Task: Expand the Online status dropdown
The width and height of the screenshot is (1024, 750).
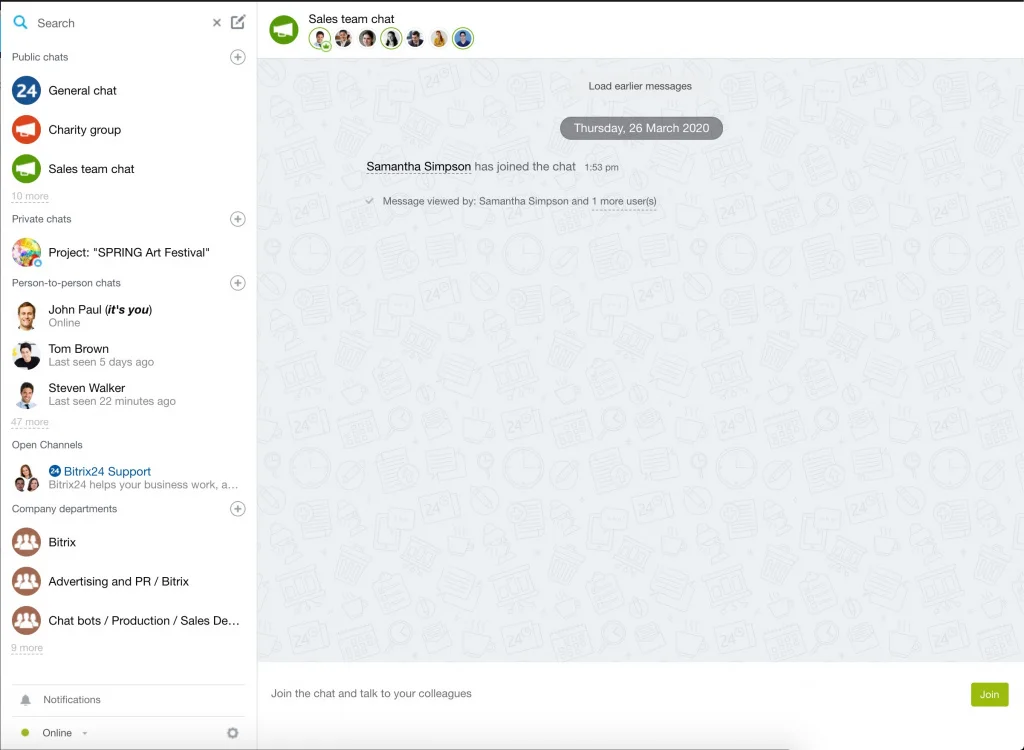Action: pos(84,732)
